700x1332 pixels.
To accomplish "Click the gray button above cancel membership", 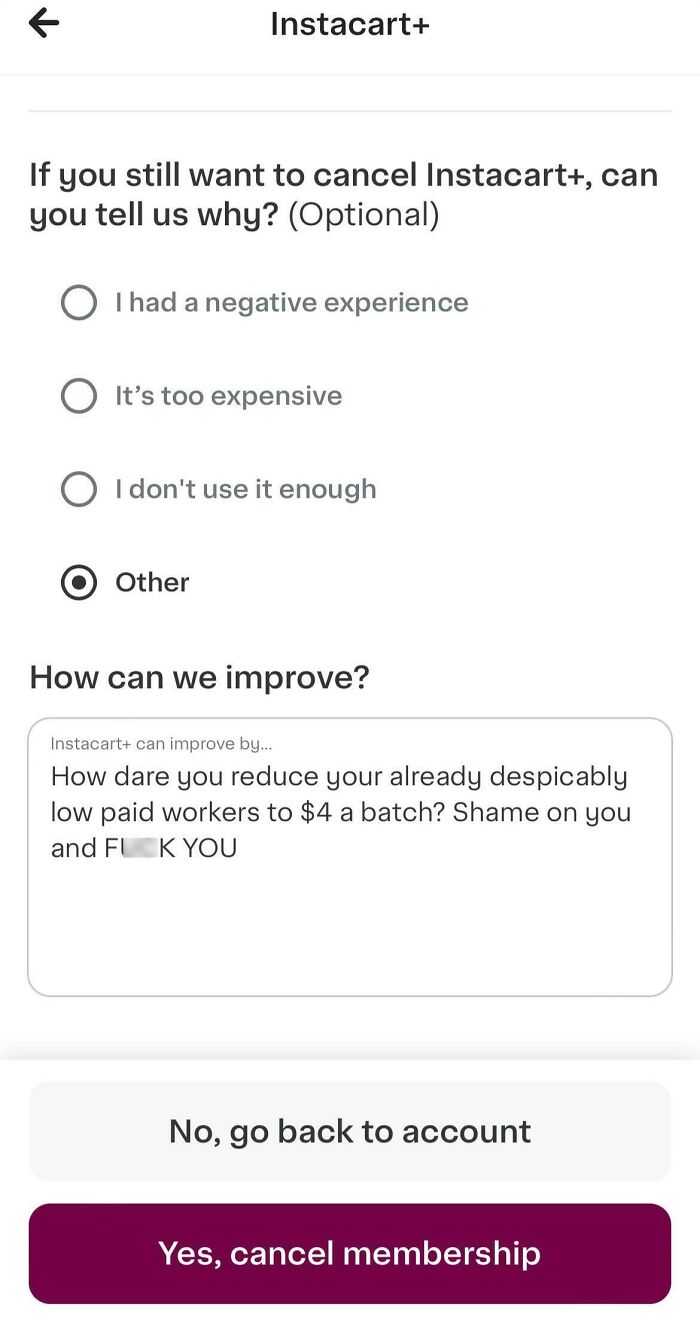I will 349,1130.
